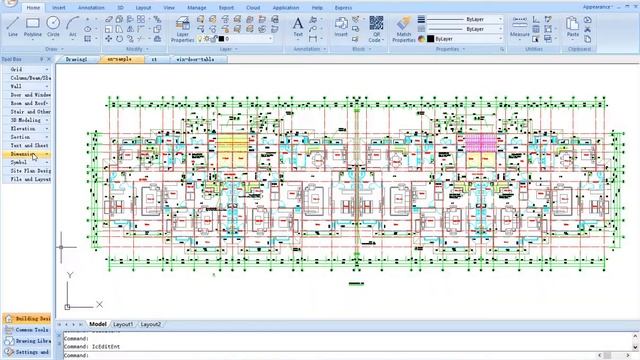The height and width of the screenshot is (360, 640).
Task: Open the Wall tool box category
Action: 27,86
